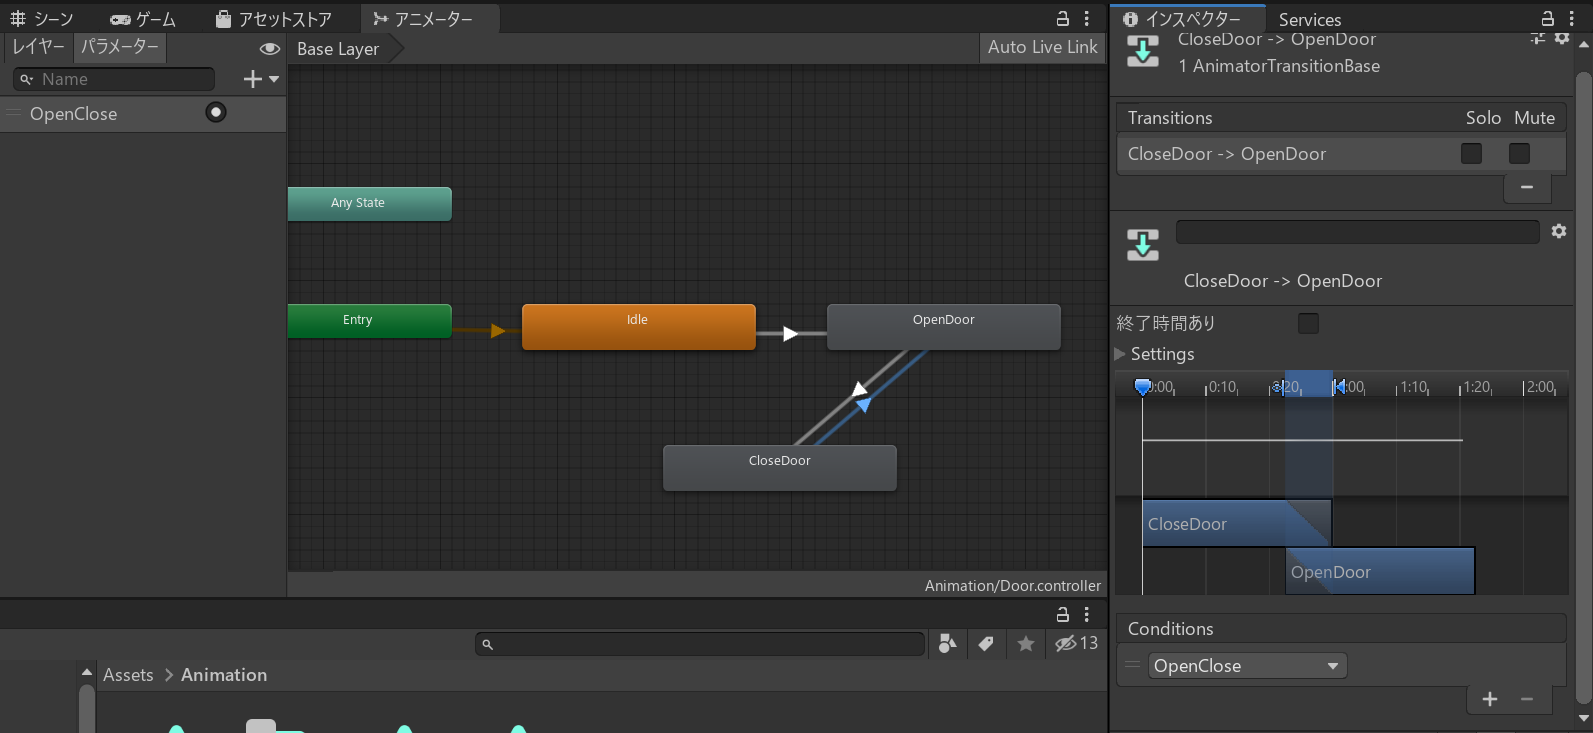Toggle the eye icon in the Parameters panel
This screenshot has width=1593, height=733.
[269, 48]
